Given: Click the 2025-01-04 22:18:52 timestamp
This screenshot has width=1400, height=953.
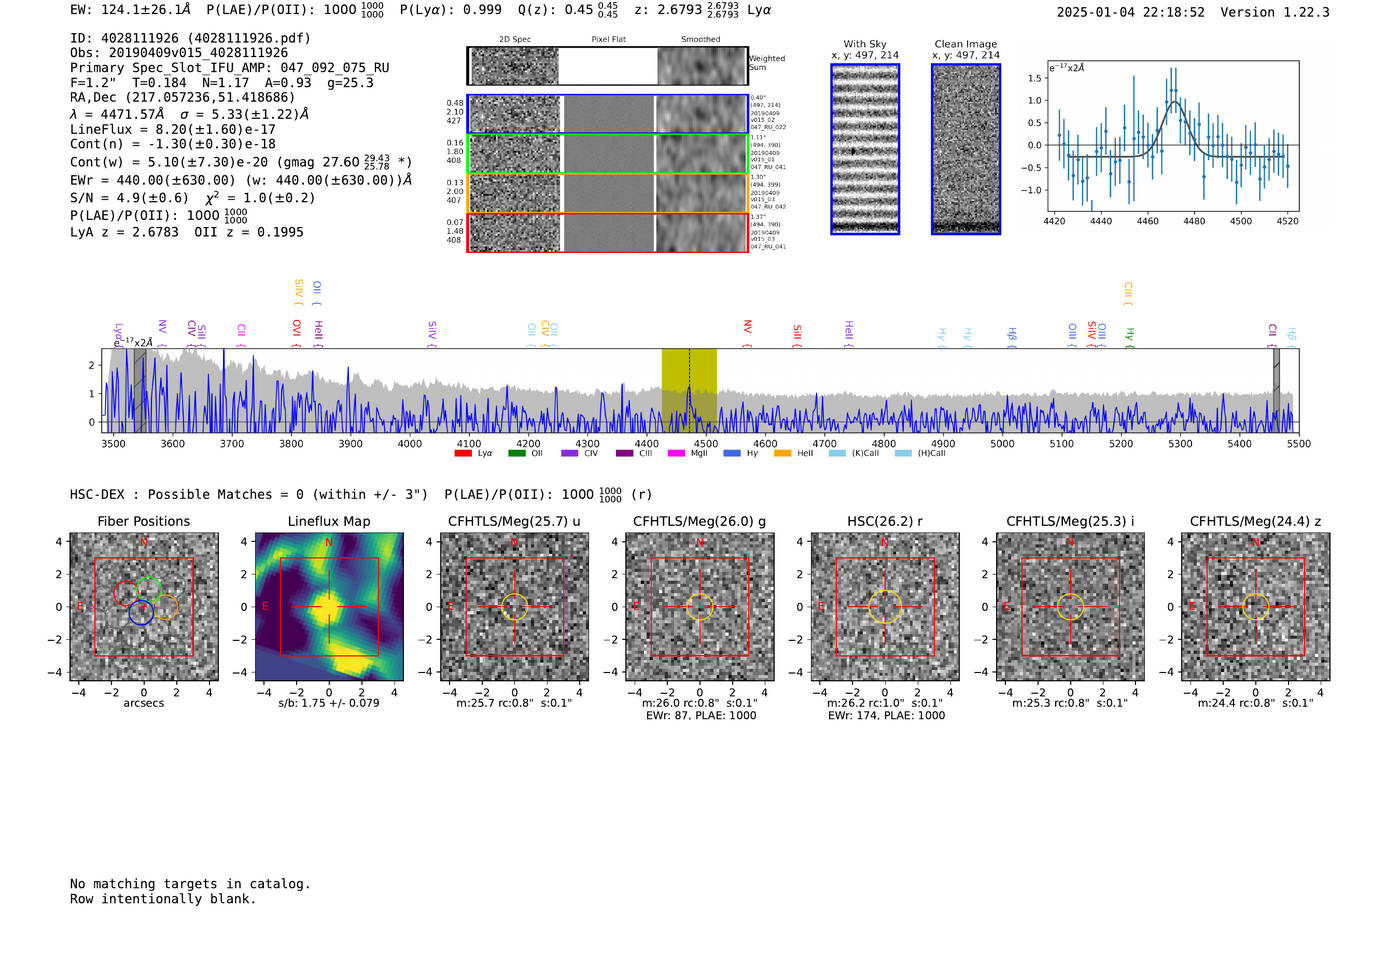Looking at the screenshot, I should pos(1131,12).
